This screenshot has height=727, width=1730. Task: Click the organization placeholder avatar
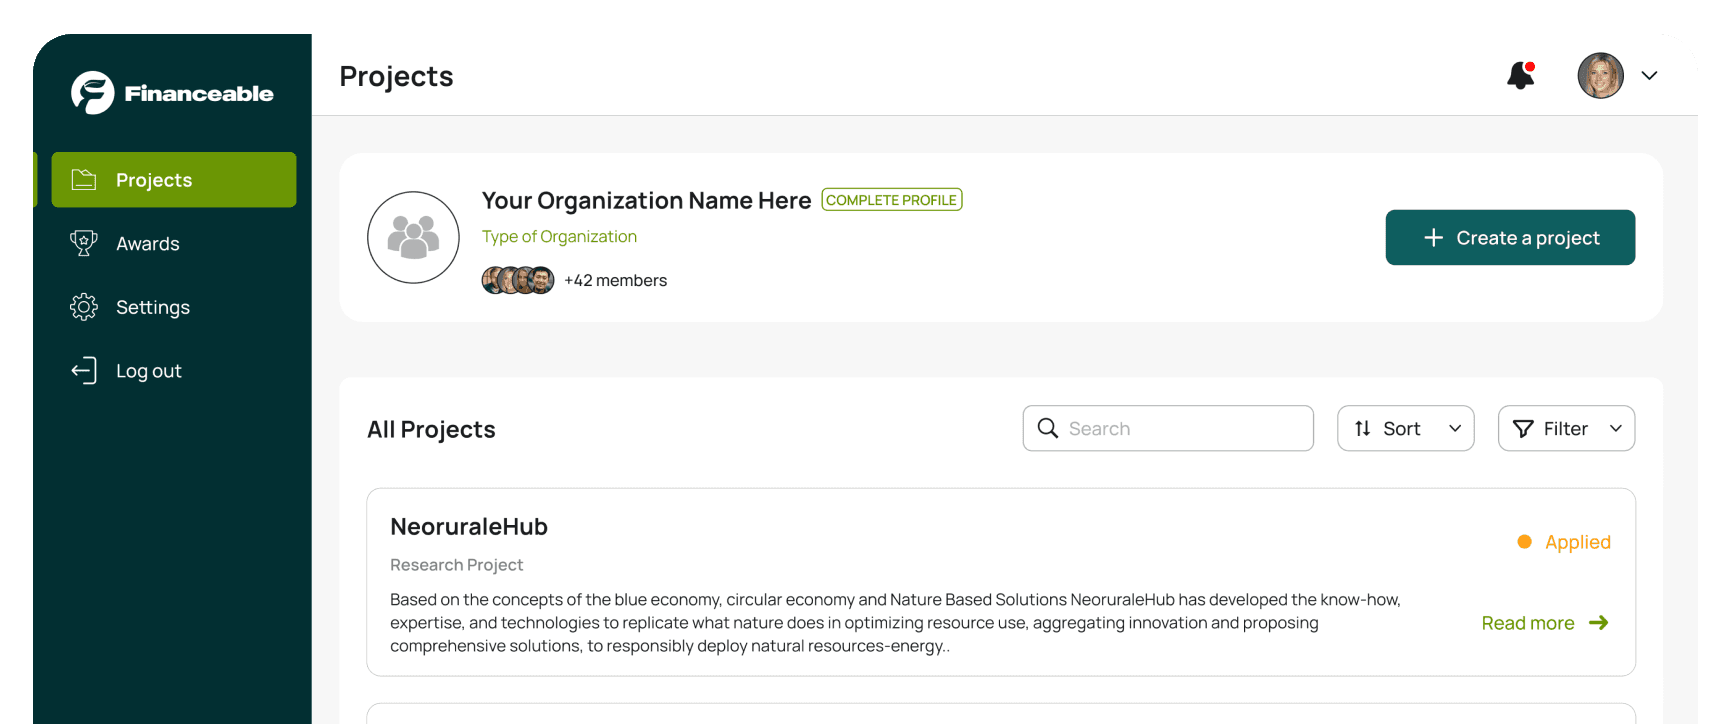pyautogui.click(x=413, y=238)
